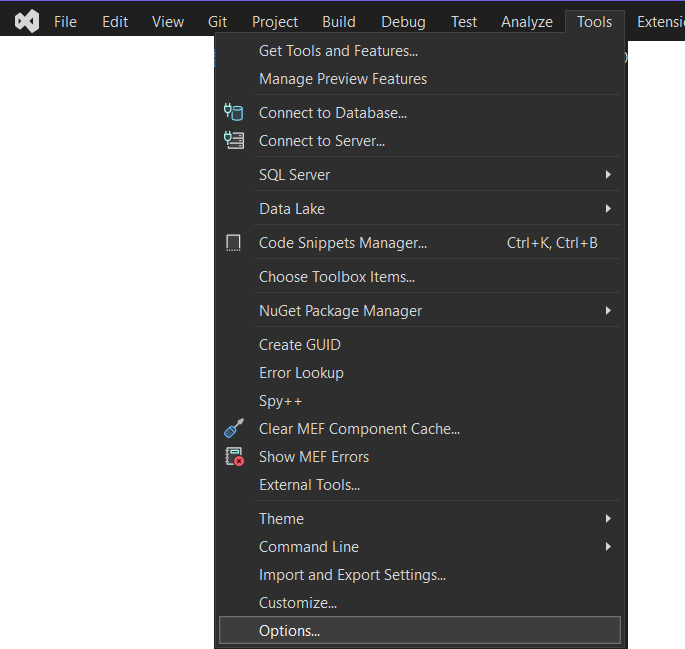Viewport: 685px width, 649px height.
Task: Open the Theme menu item
Action: 419,518
